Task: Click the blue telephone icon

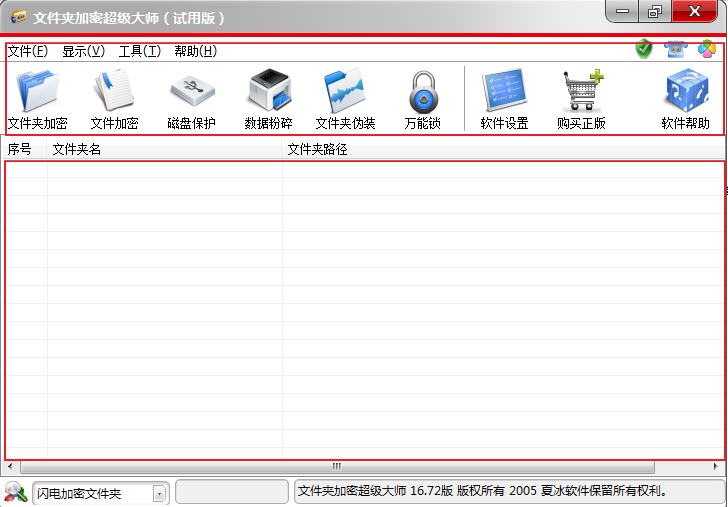Action: click(x=676, y=49)
